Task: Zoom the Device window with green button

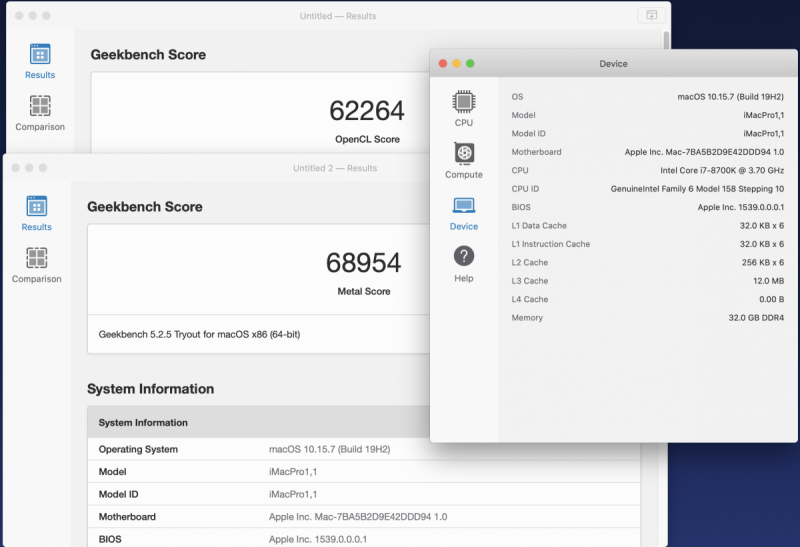Action: (x=470, y=64)
